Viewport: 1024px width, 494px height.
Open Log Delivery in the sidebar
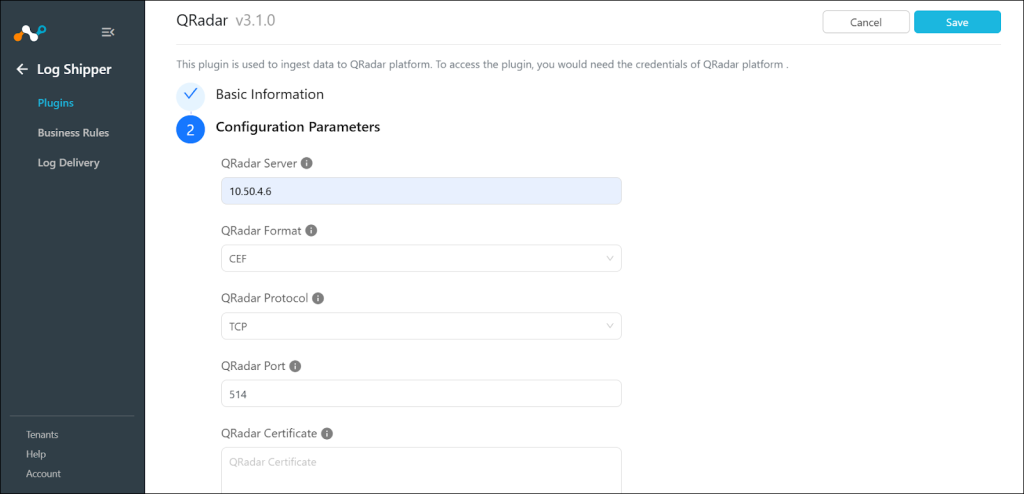[x=69, y=163]
